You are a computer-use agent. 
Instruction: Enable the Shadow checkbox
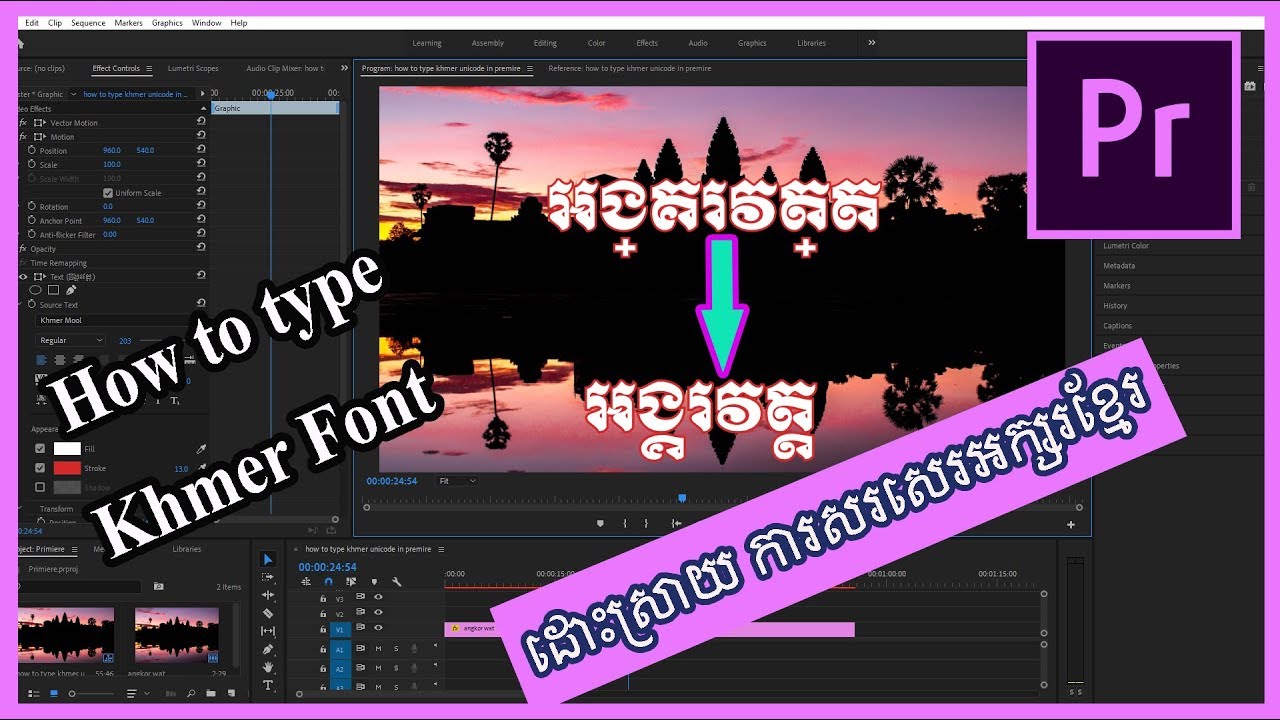coord(40,487)
